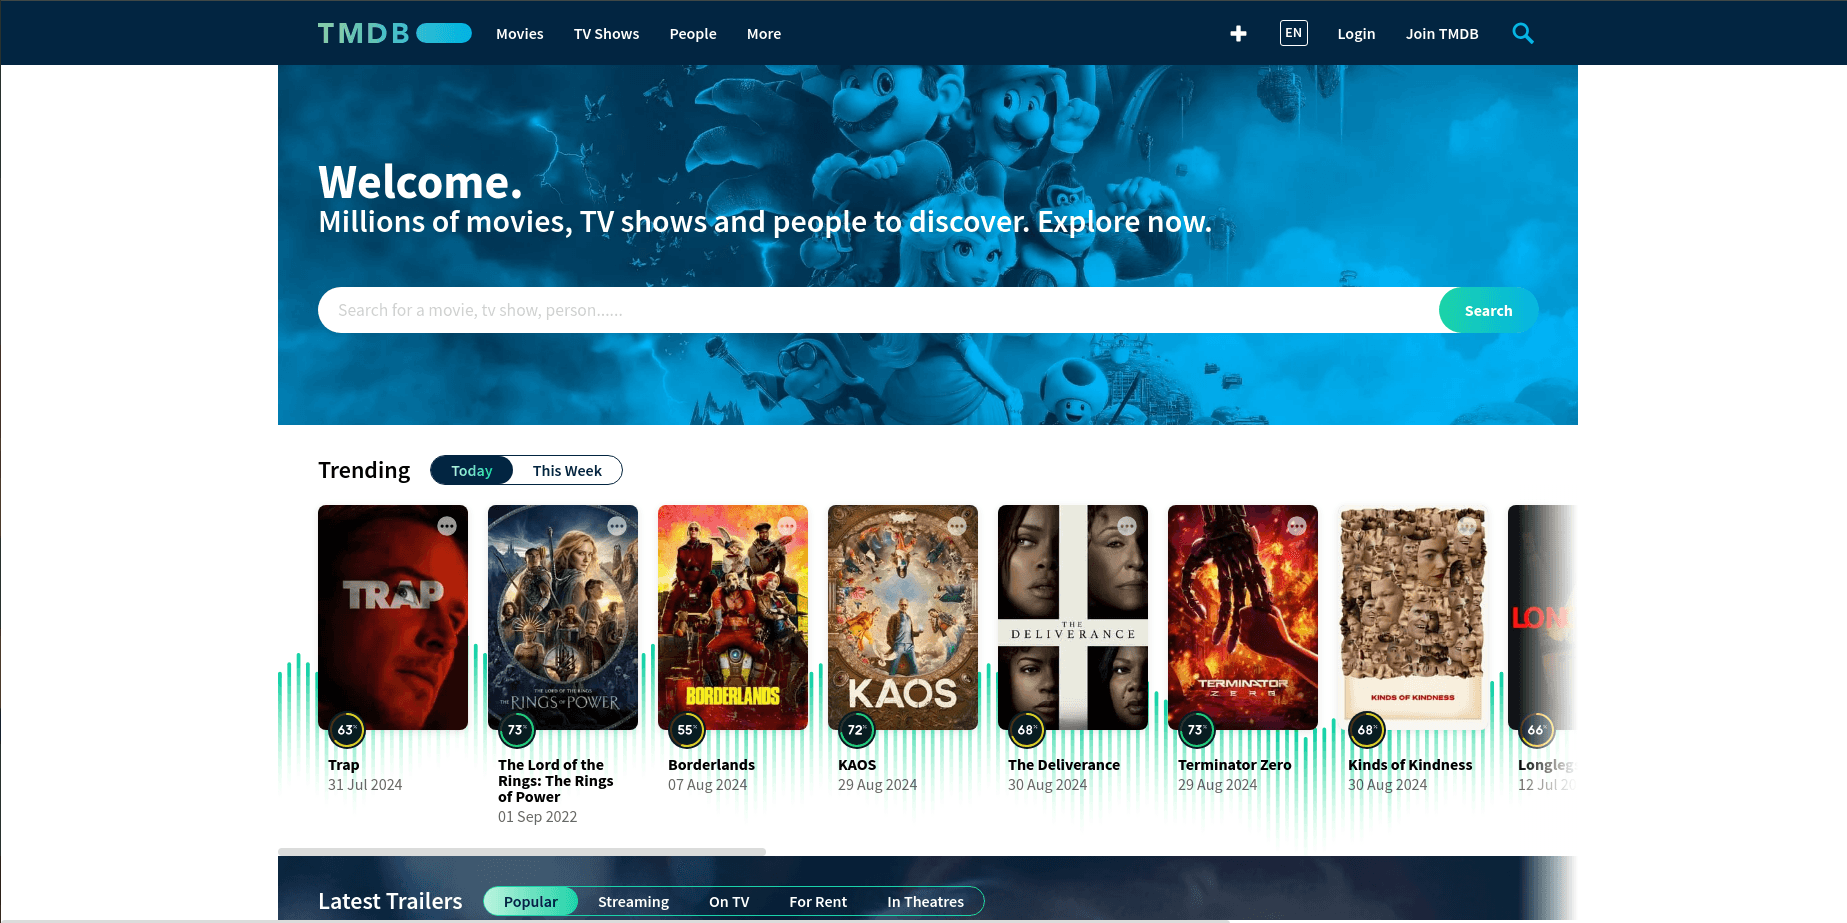Viewport: 1847px width, 923px height.
Task: Open the Kinds of Kindness title link
Action: click(x=1410, y=765)
